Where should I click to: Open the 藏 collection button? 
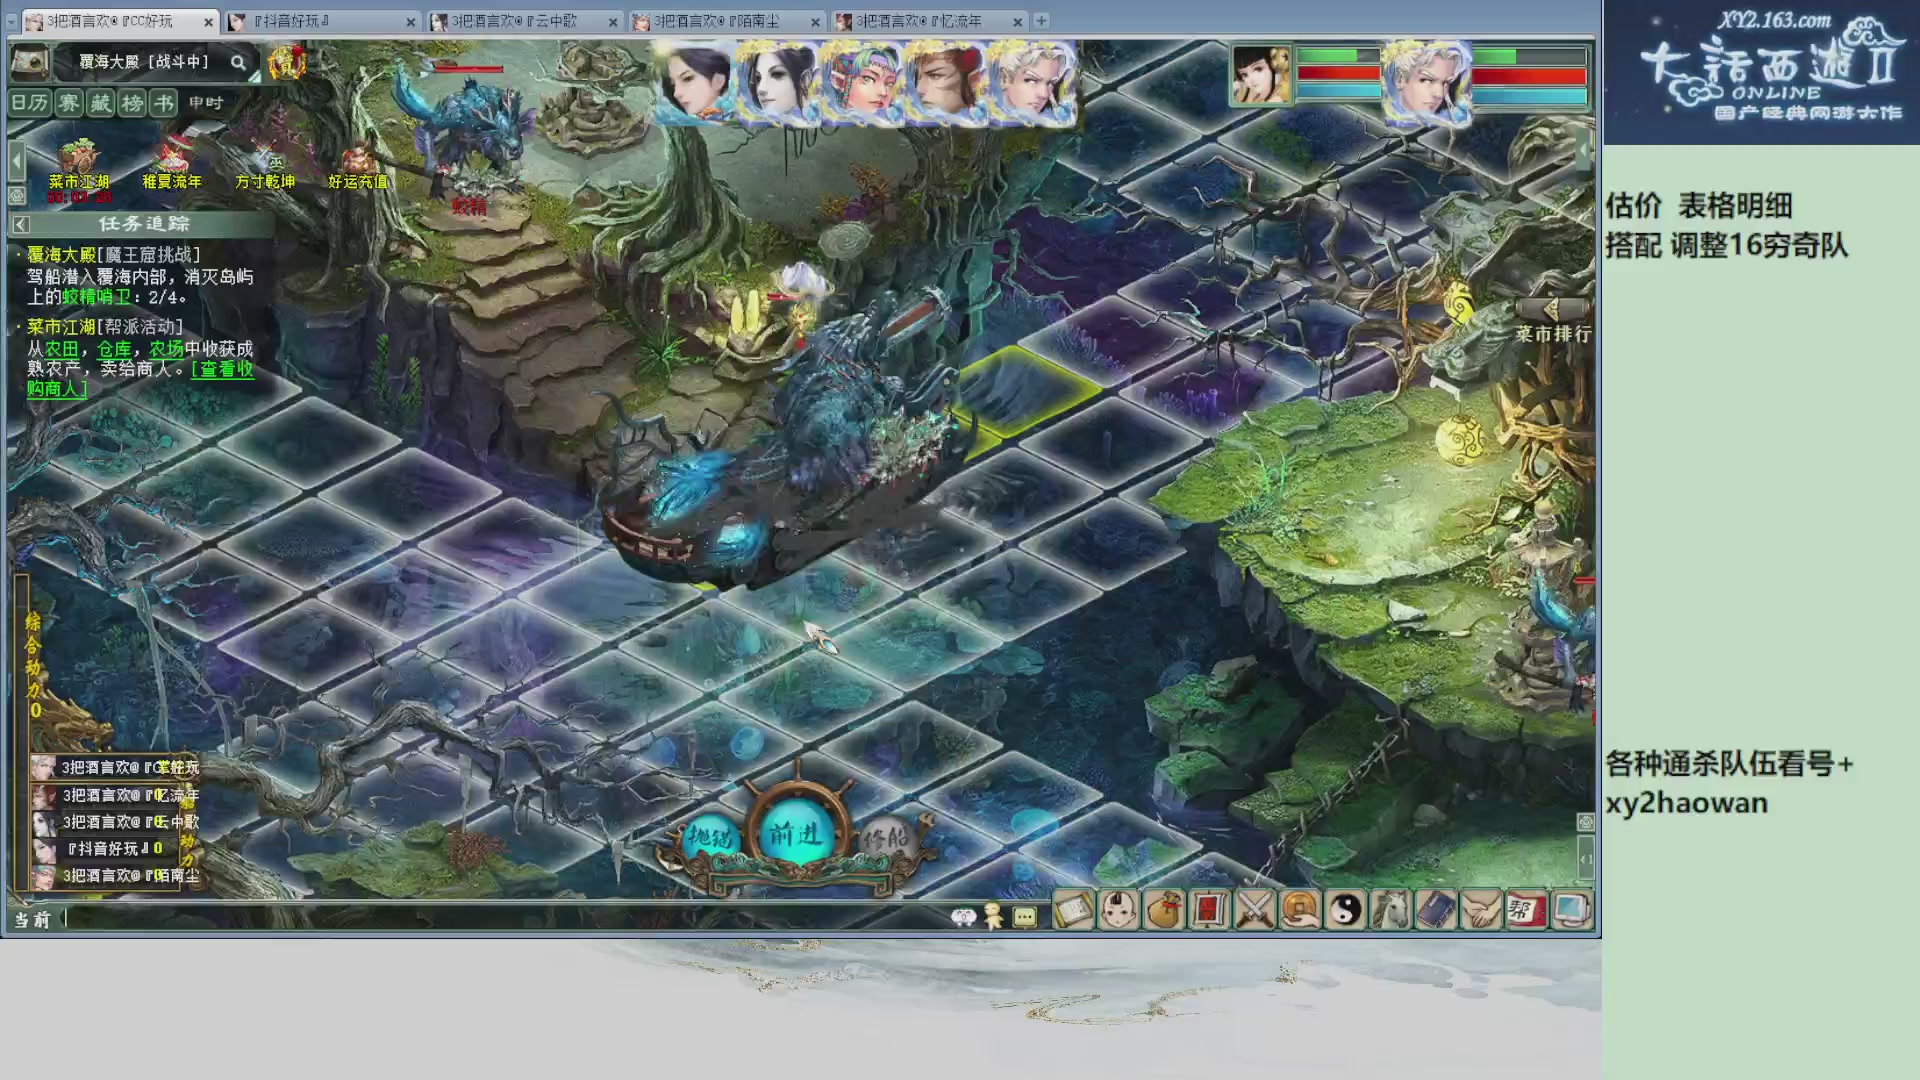pyautogui.click(x=100, y=103)
